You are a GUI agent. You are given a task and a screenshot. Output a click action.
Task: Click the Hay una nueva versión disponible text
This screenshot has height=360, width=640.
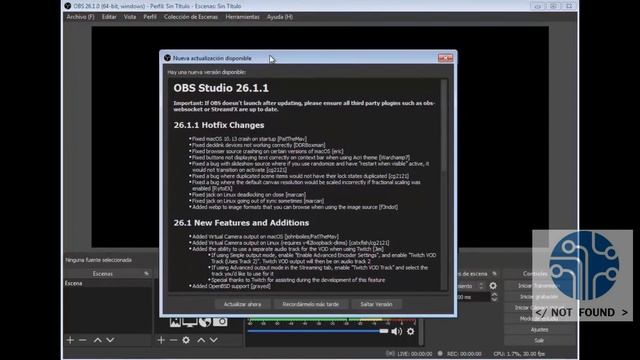(x=207, y=72)
